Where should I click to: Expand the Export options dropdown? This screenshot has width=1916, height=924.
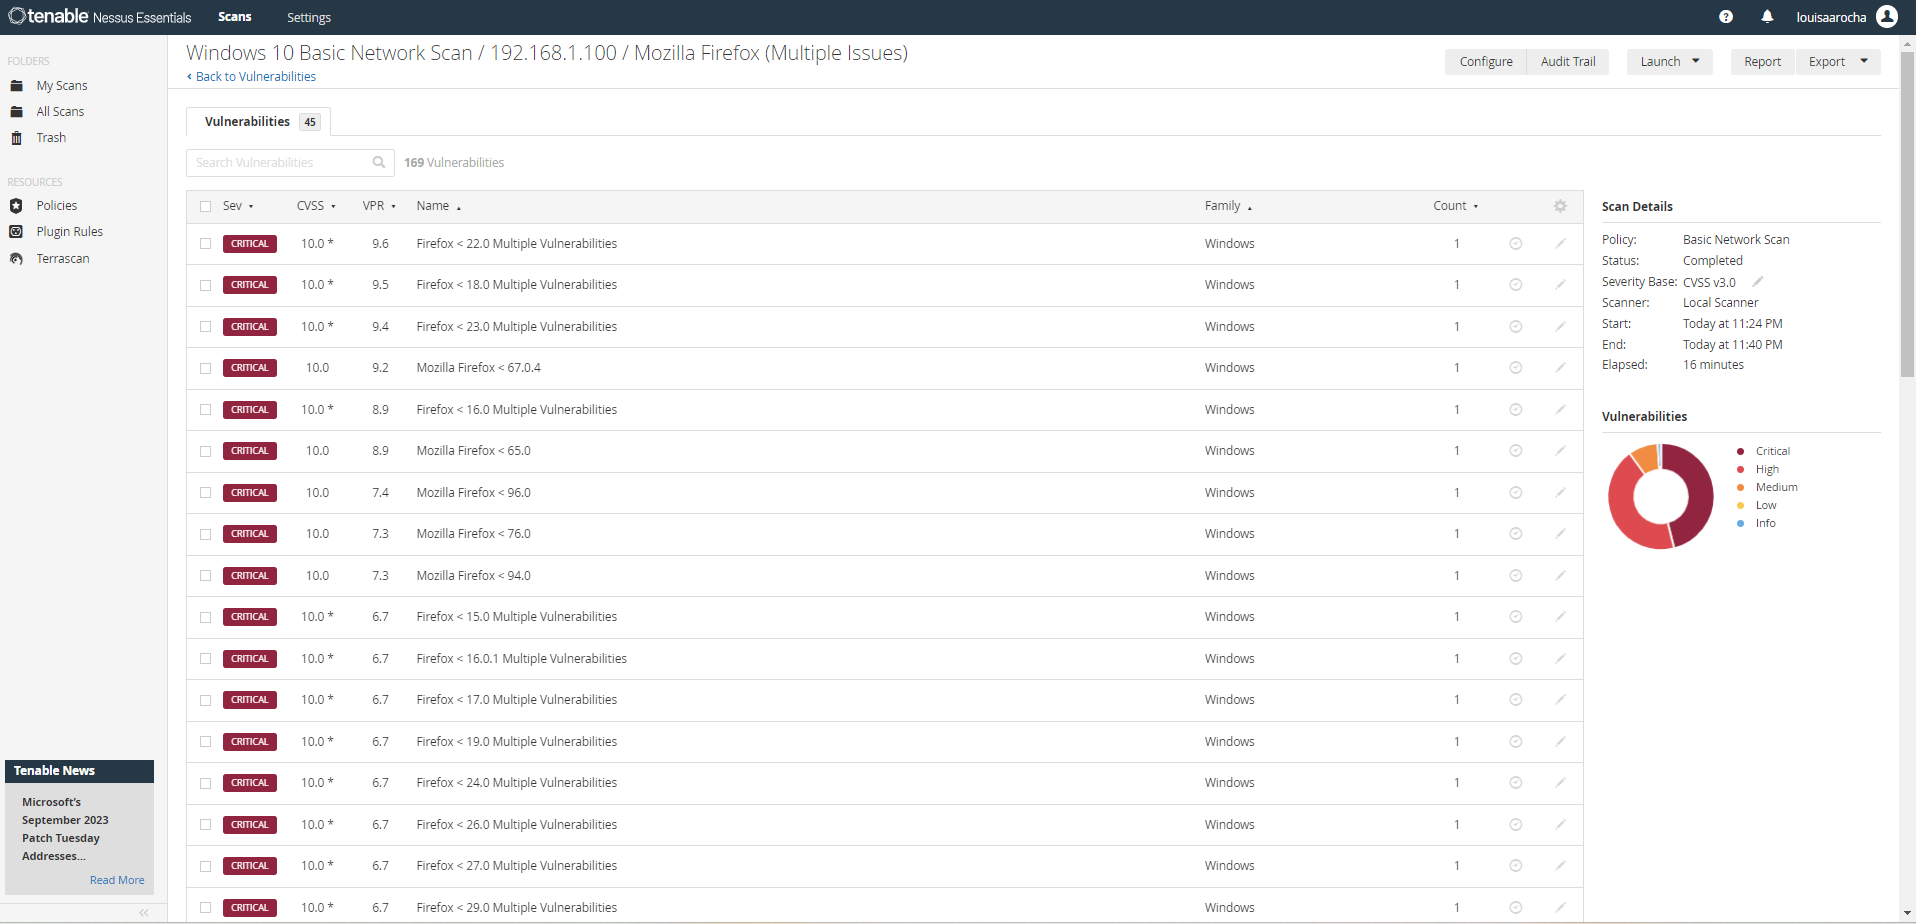pyautogui.click(x=1837, y=61)
